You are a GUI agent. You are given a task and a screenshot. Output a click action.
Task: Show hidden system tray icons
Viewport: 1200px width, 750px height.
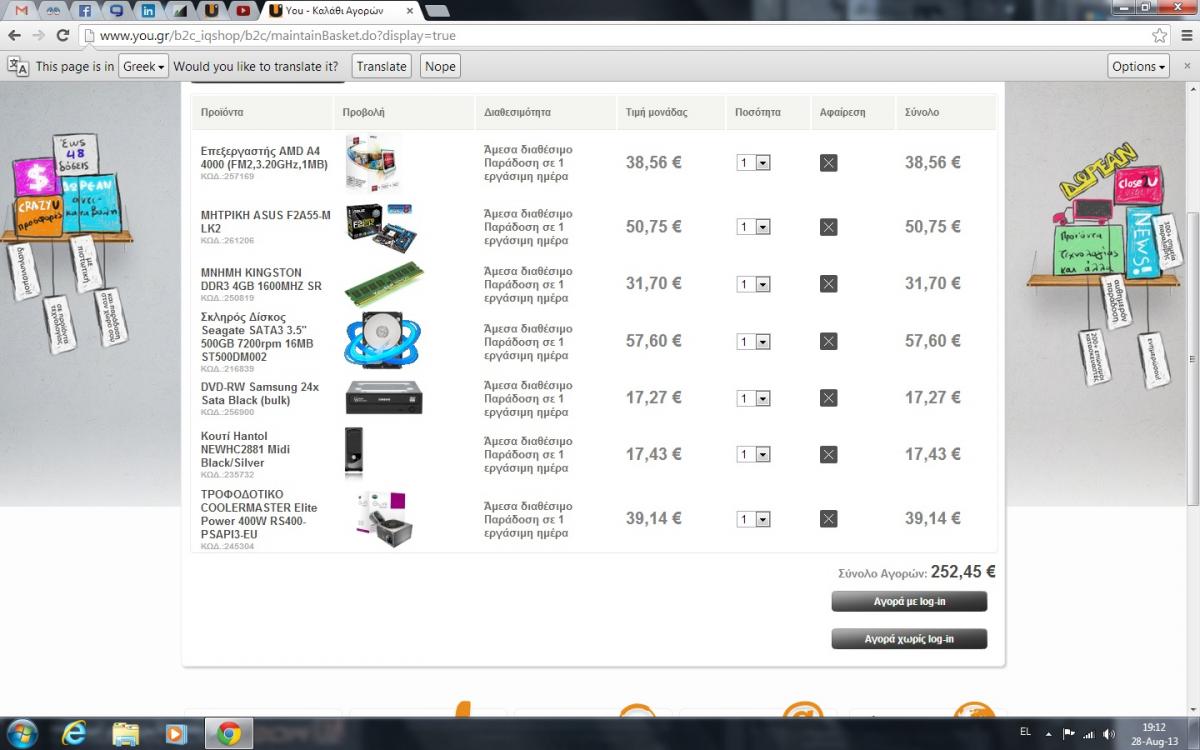(x=1050, y=734)
